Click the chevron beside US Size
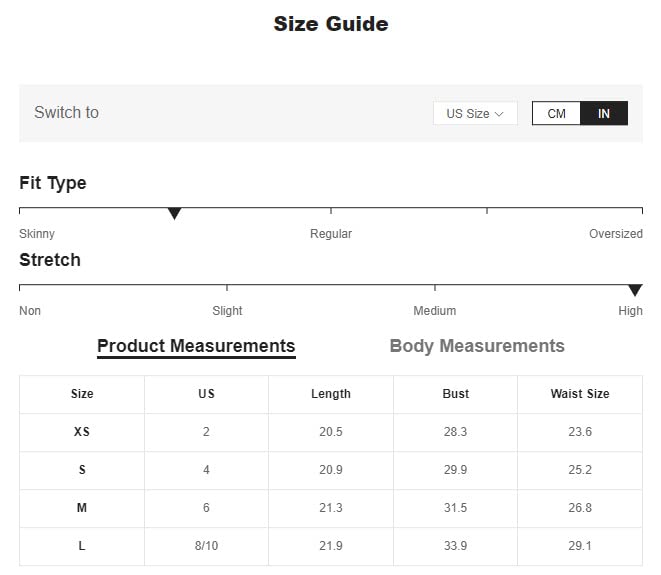The height and width of the screenshot is (575, 661). [x=499, y=114]
